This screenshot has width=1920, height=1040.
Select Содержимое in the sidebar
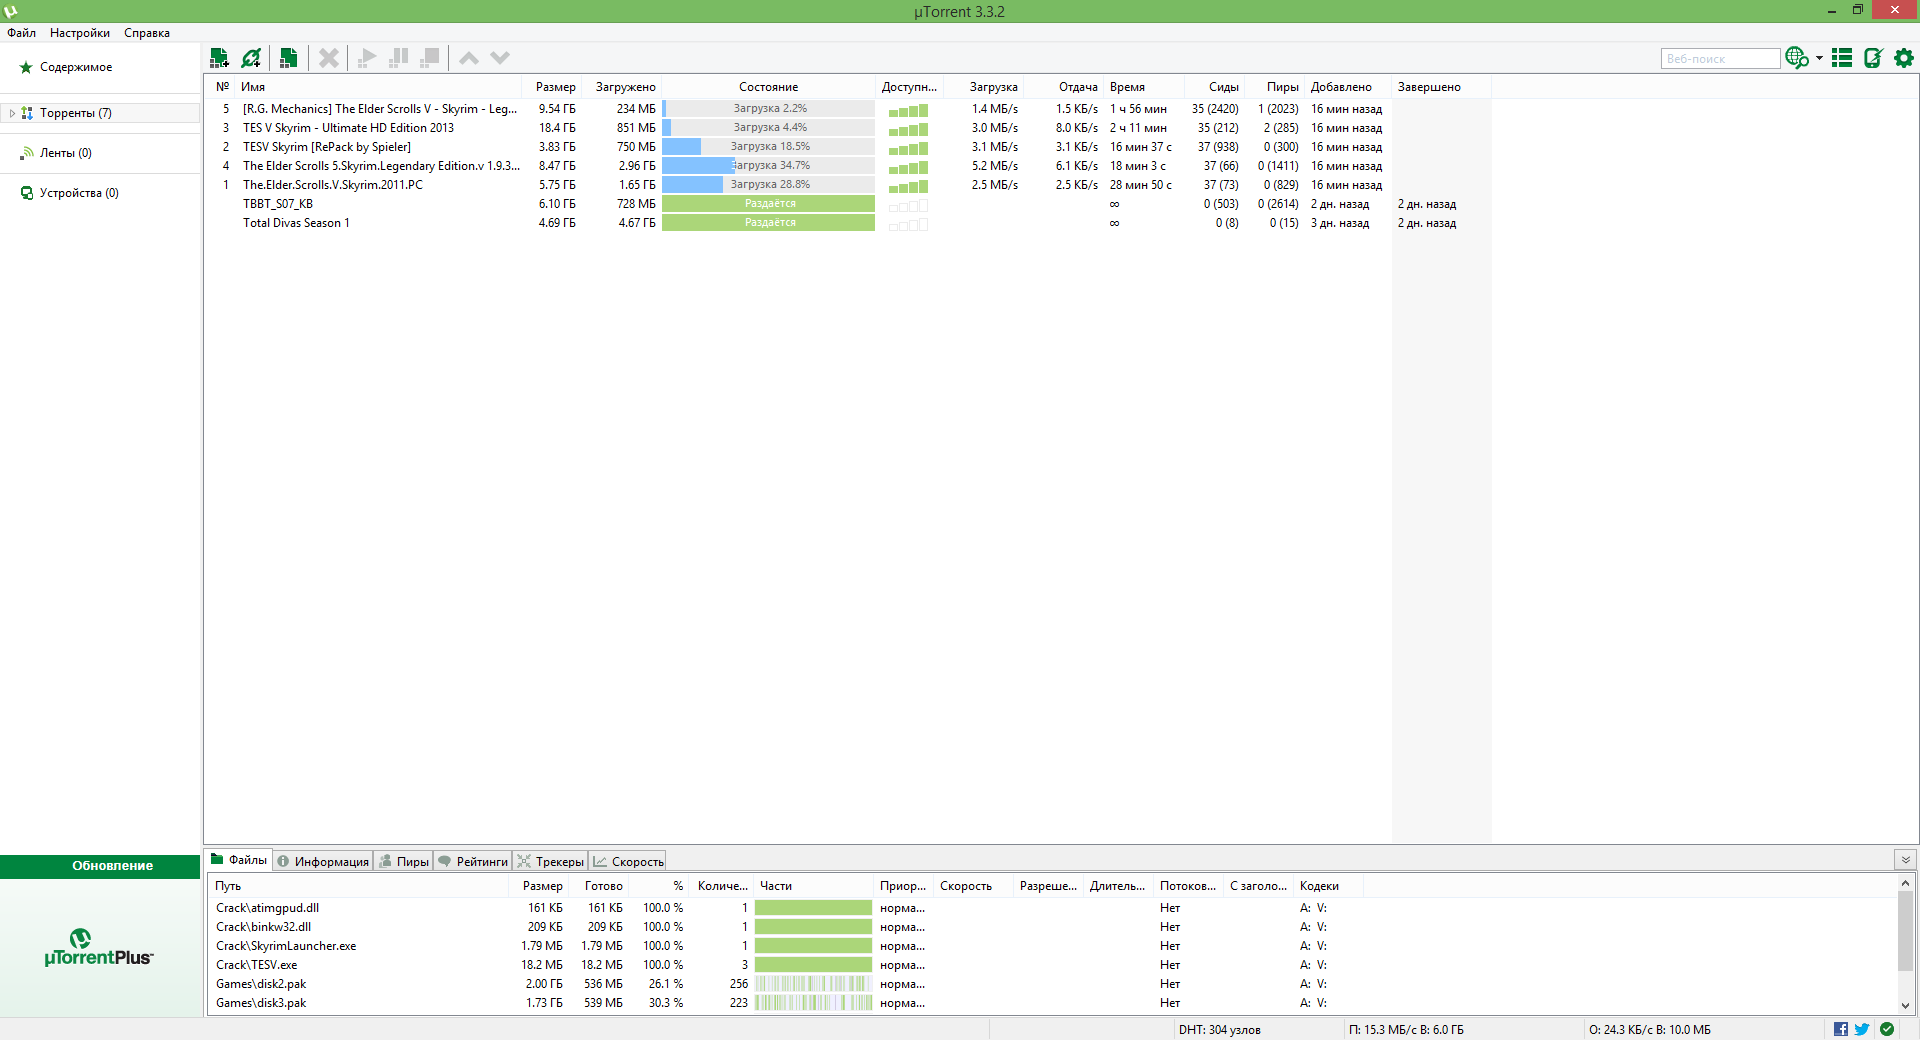tap(76, 67)
